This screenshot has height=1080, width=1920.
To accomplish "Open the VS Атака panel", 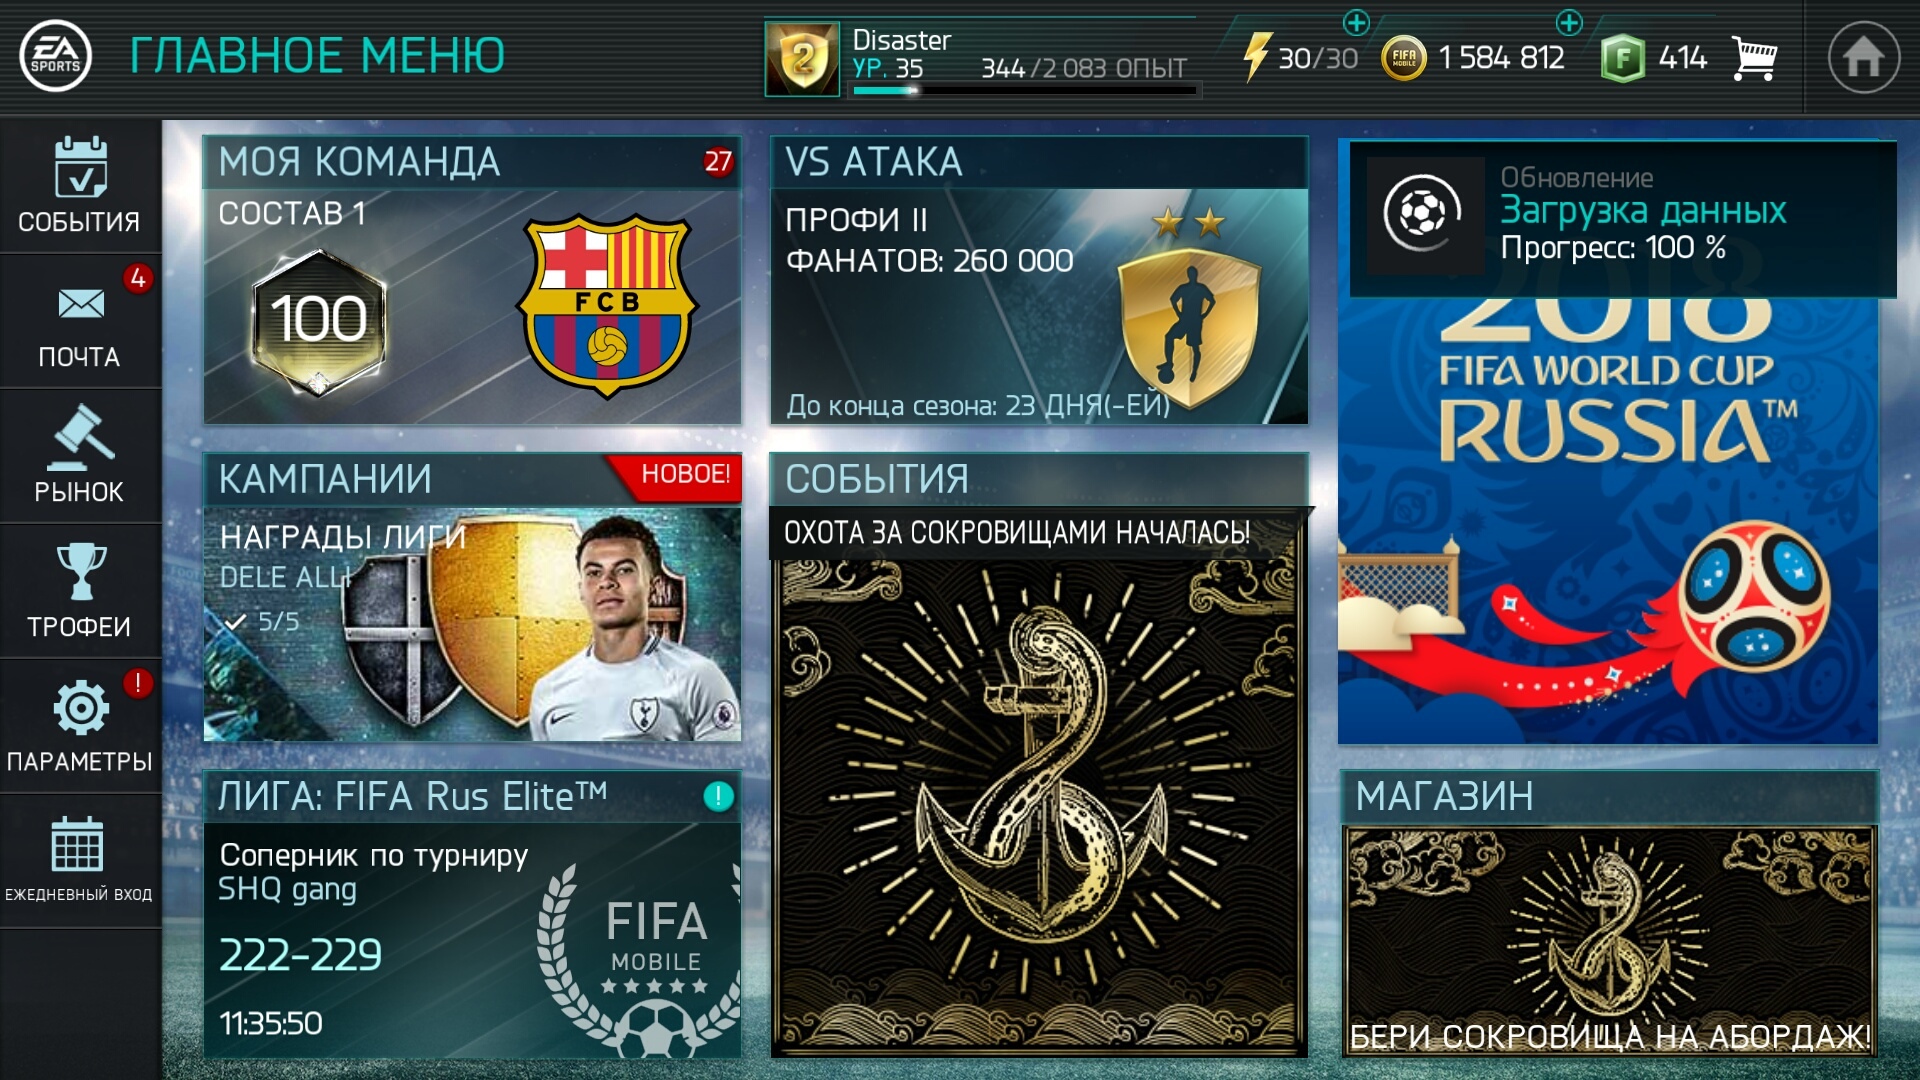I will [x=1039, y=280].
